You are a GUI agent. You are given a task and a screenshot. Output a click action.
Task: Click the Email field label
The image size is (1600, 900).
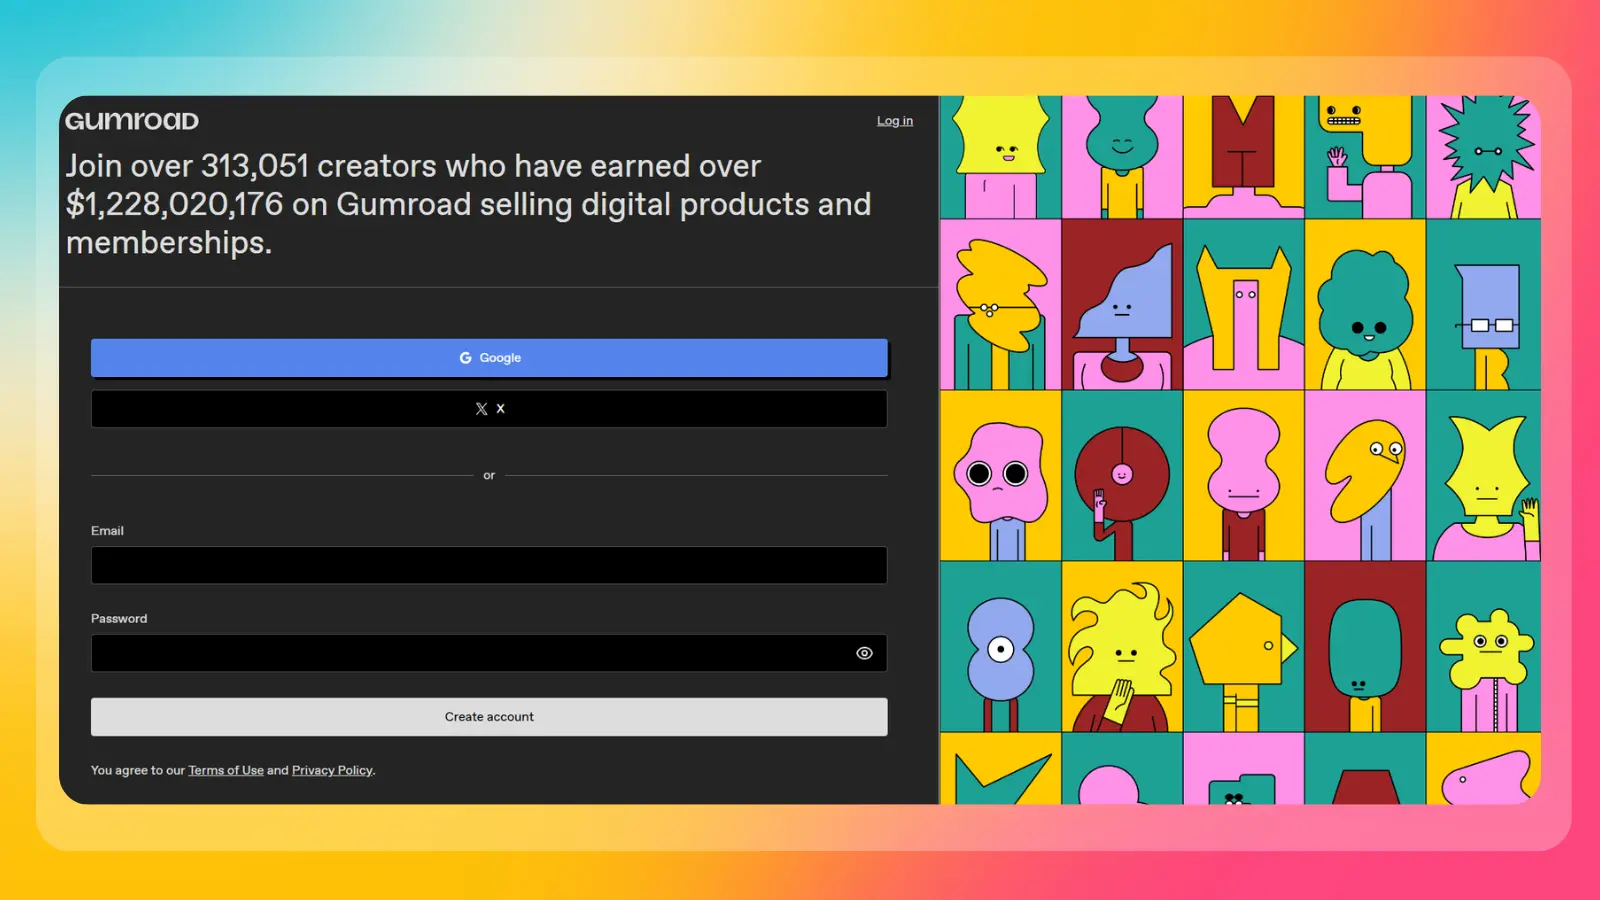coord(107,531)
